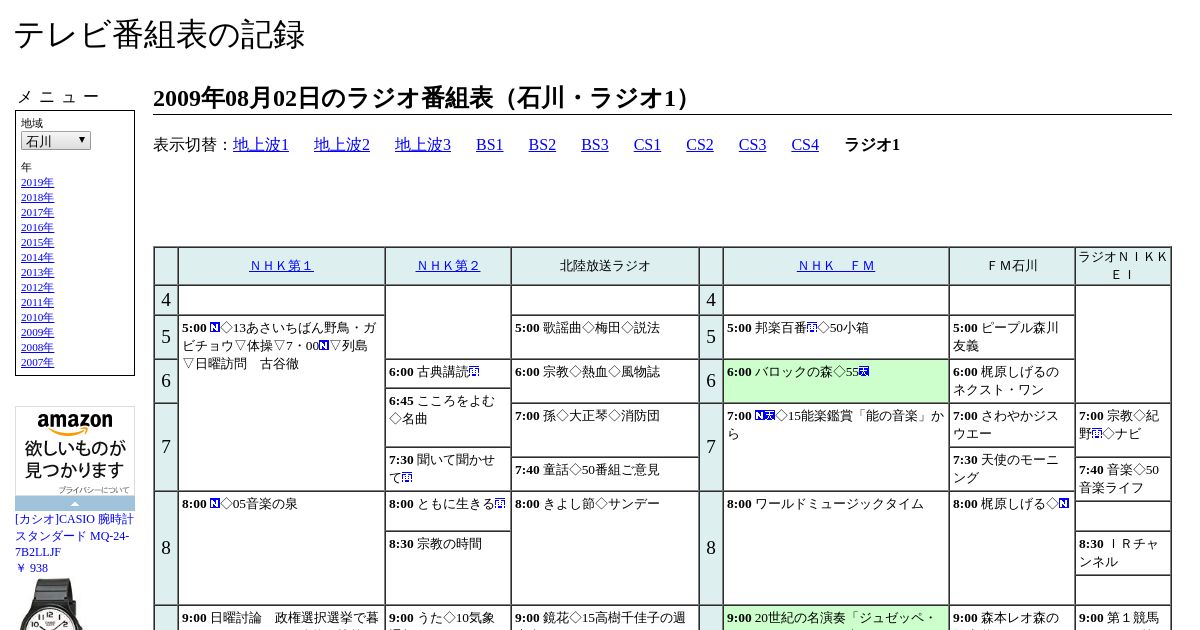This screenshot has width=1200, height=630.
Task: Click the N icon after 8:00 梶原しげる
Action: point(1064,504)
